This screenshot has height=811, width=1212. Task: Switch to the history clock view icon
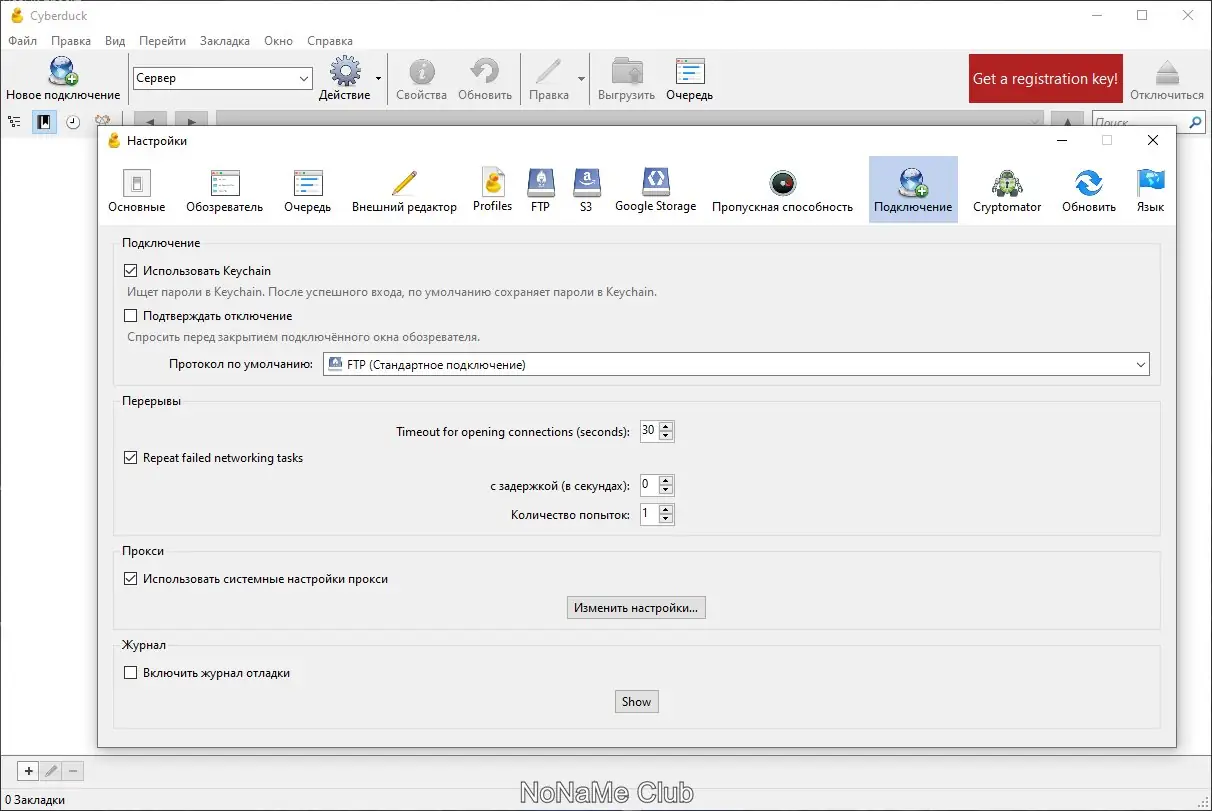point(73,122)
